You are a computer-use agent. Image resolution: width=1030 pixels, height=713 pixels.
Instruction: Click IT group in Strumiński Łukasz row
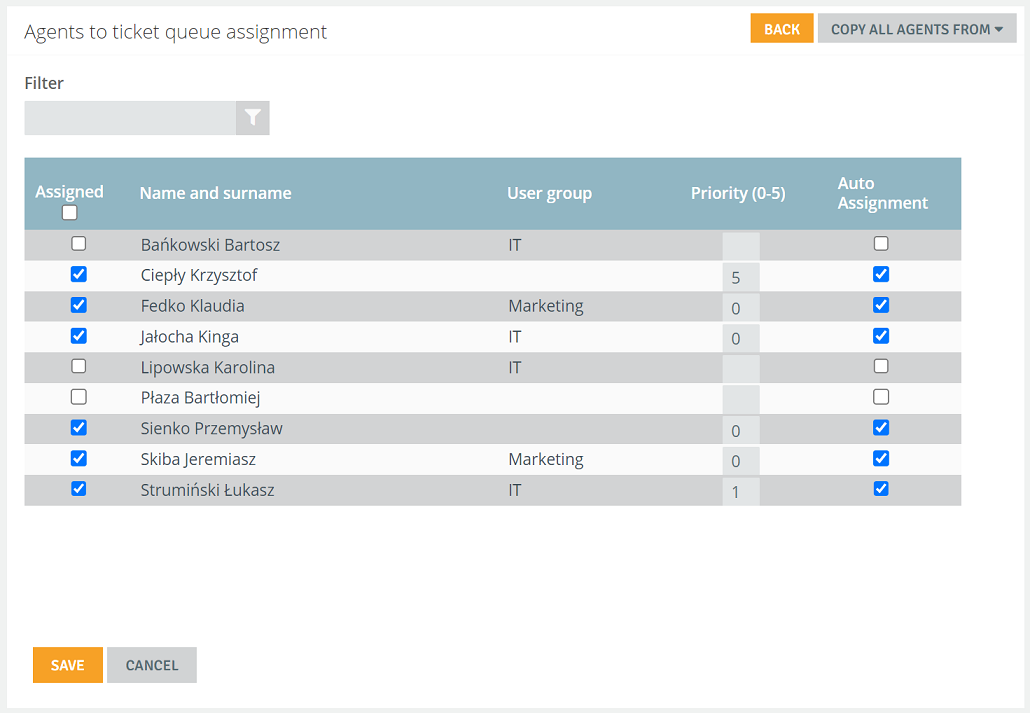[x=514, y=490]
